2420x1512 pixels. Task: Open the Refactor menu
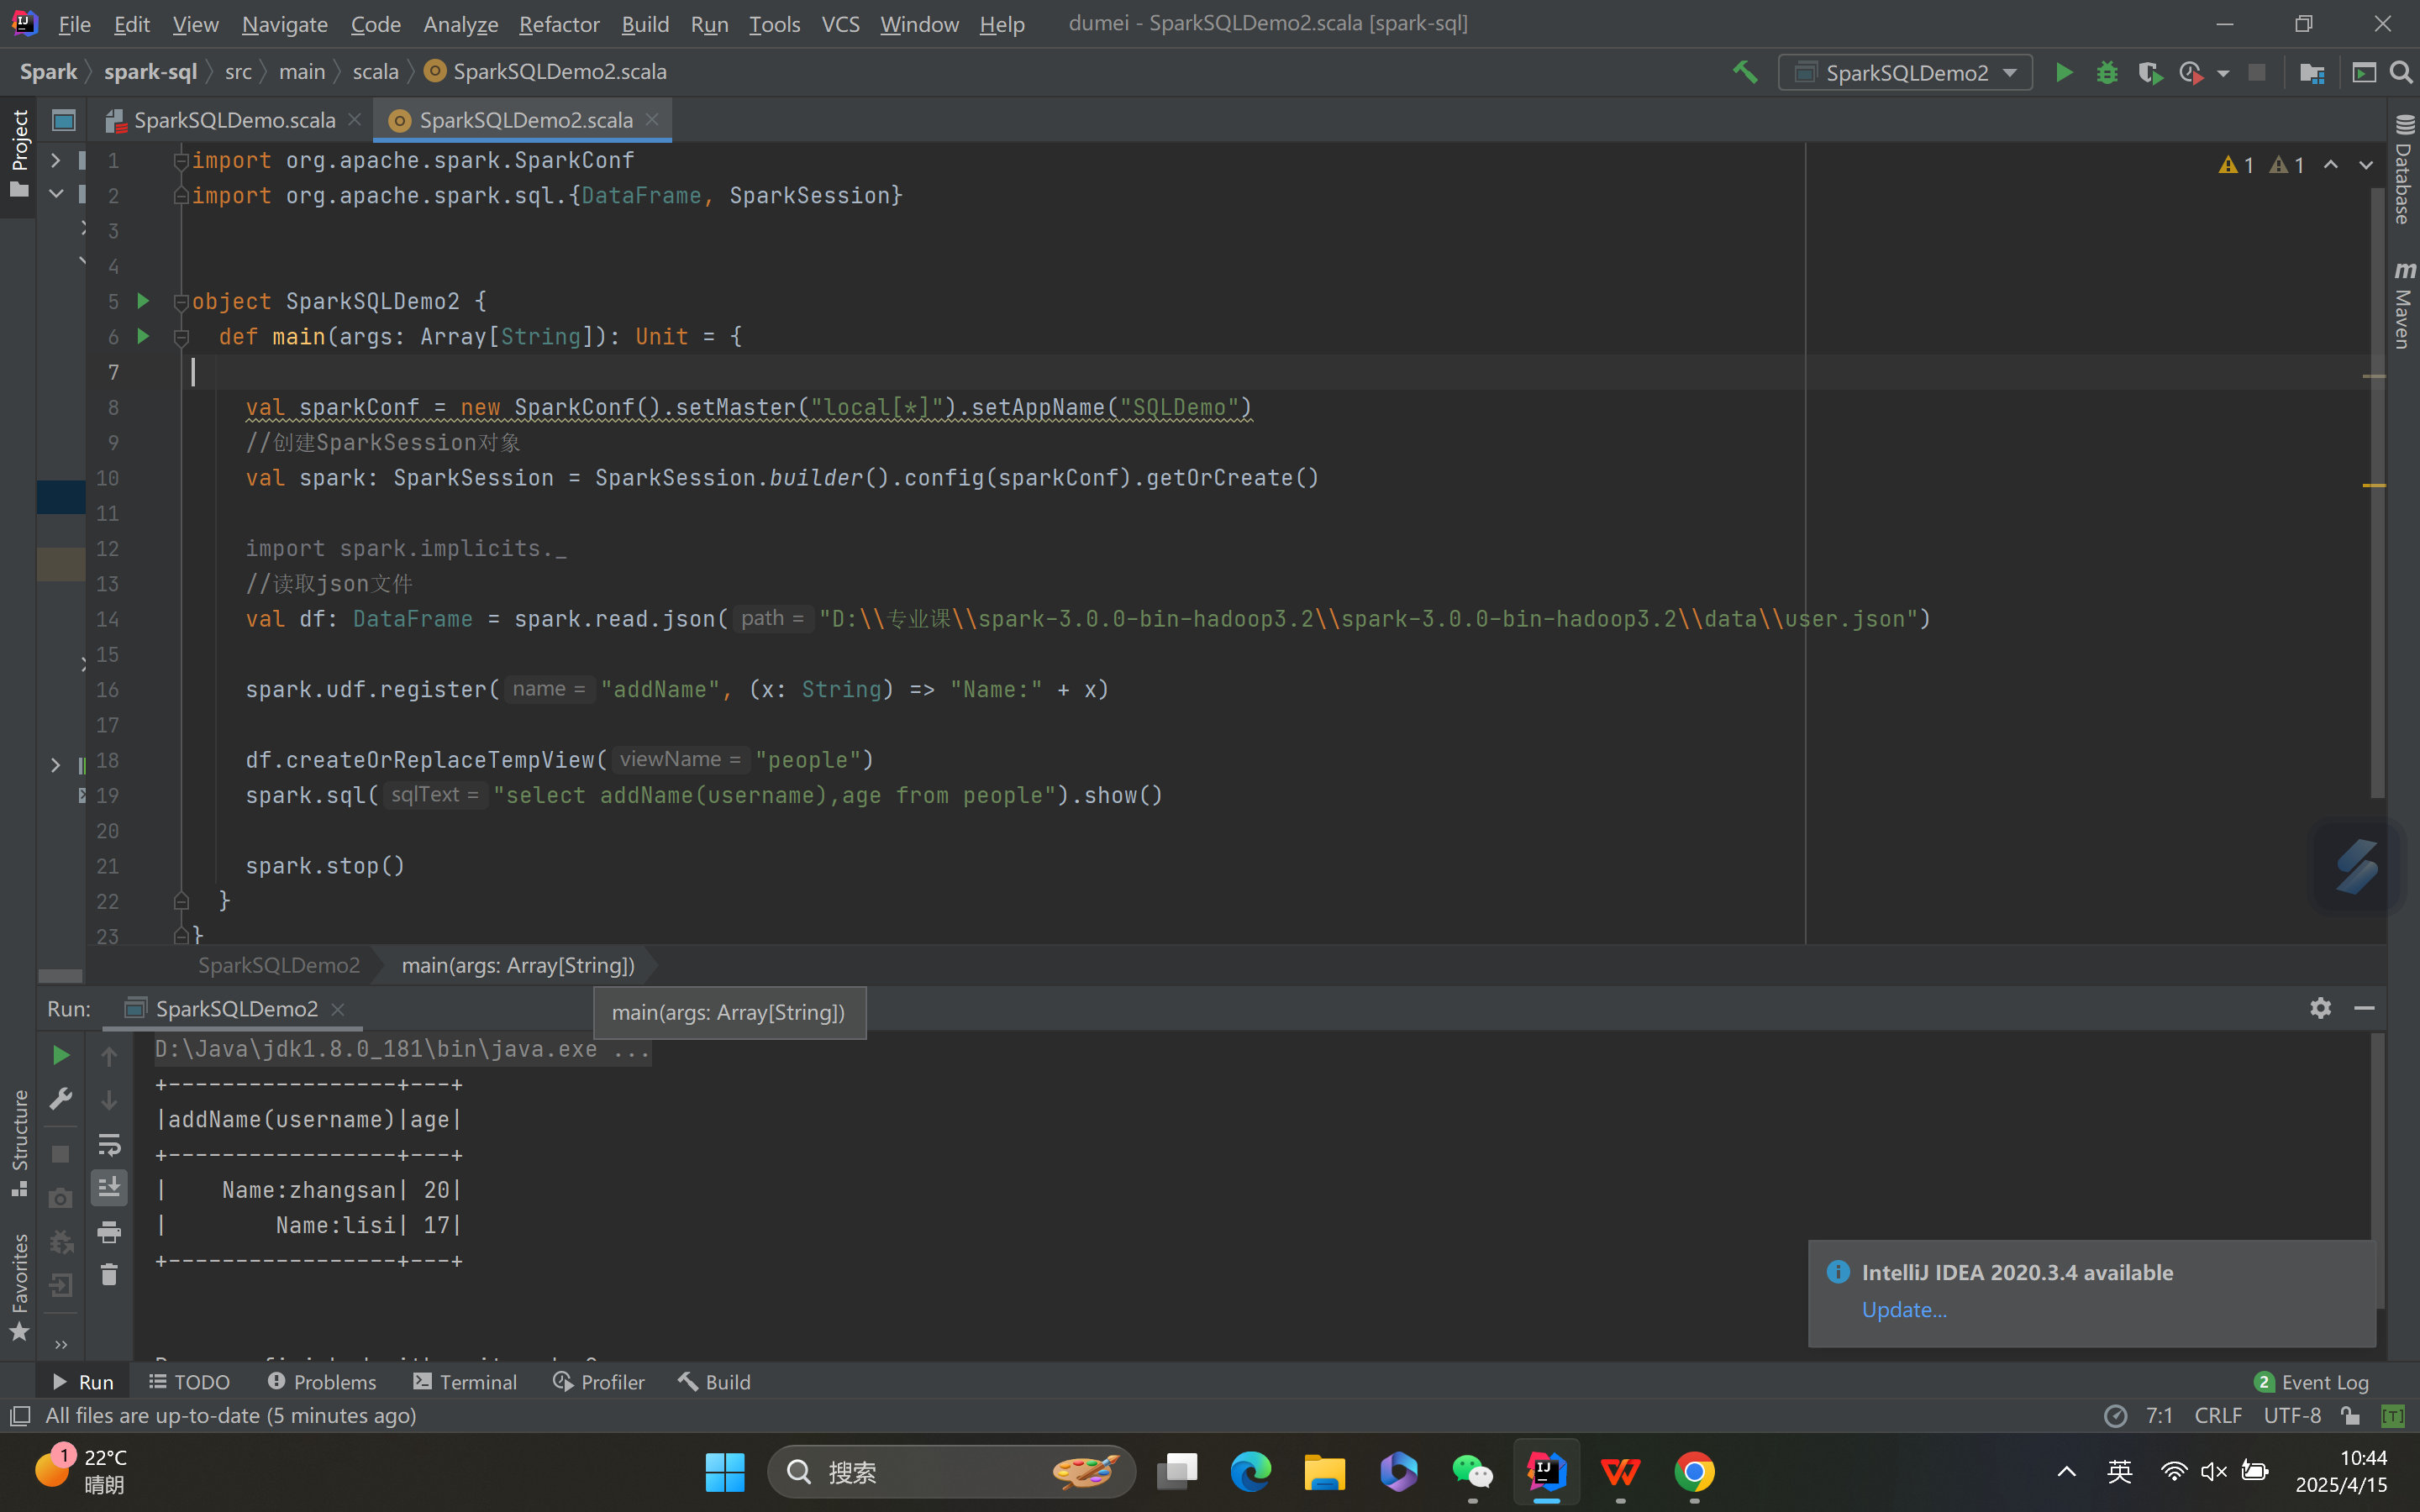tap(559, 24)
